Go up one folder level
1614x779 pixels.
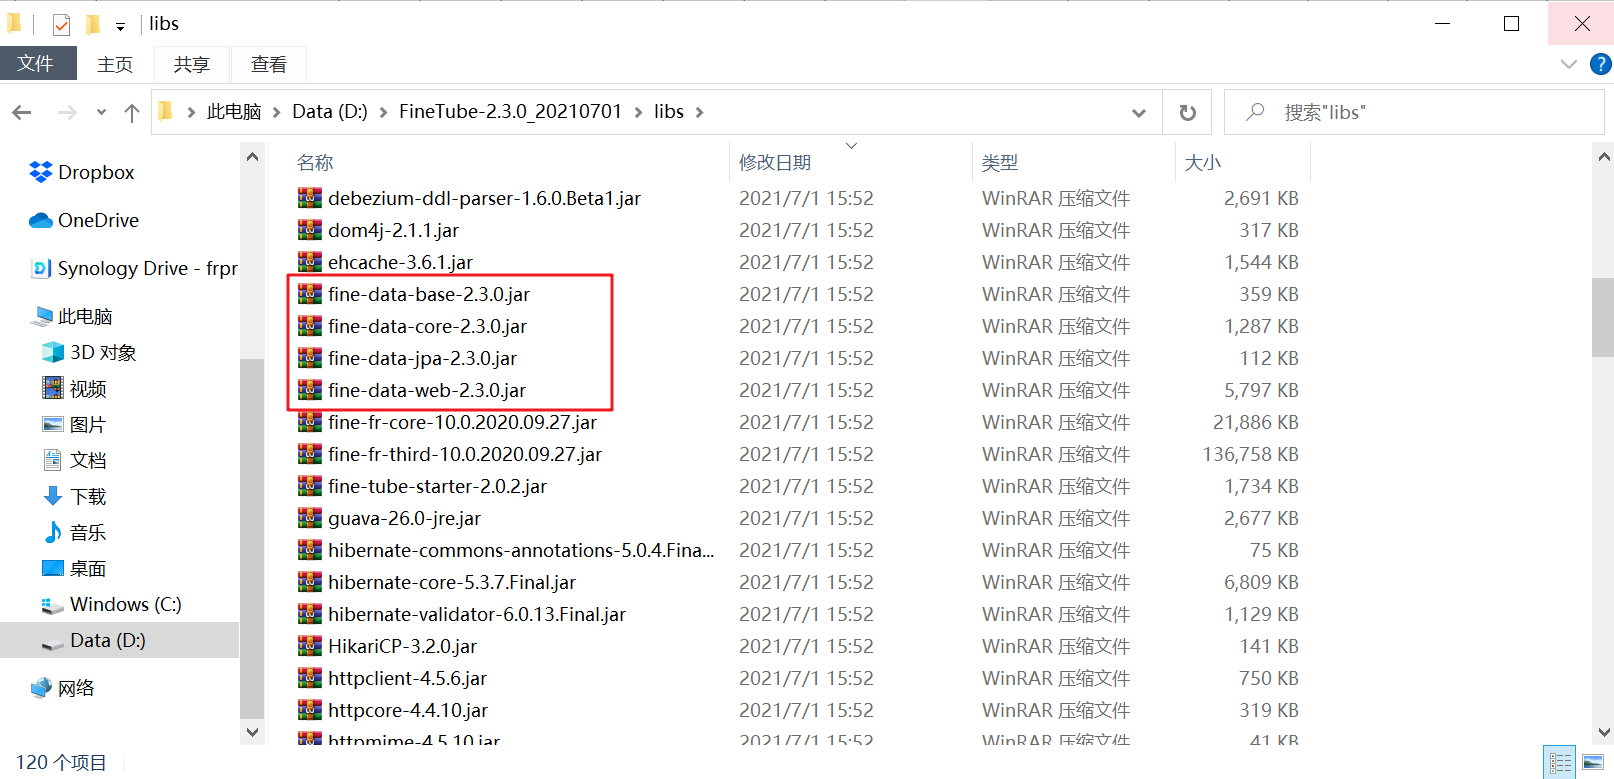(131, 112)
